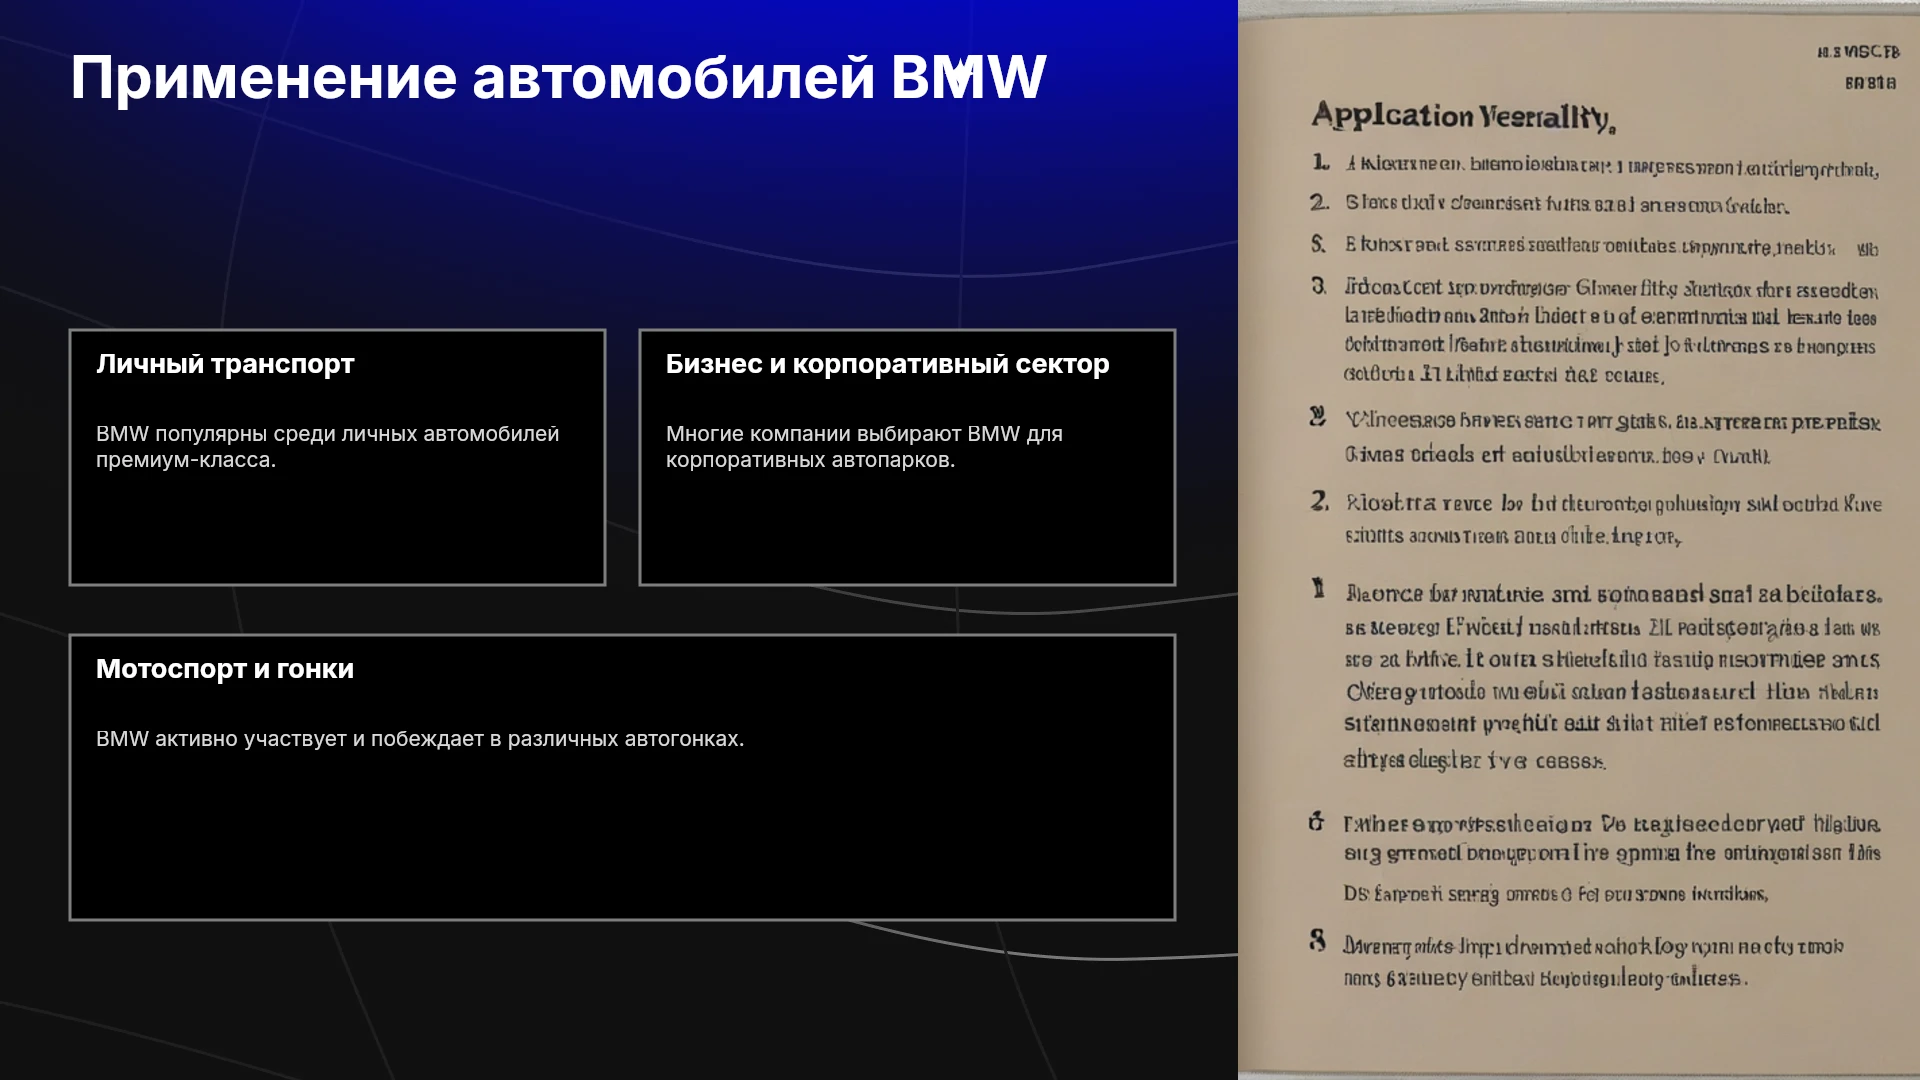Click the slide title 'Применение автомобилей BMW'

pyautogui.click(x=558, y=78)
